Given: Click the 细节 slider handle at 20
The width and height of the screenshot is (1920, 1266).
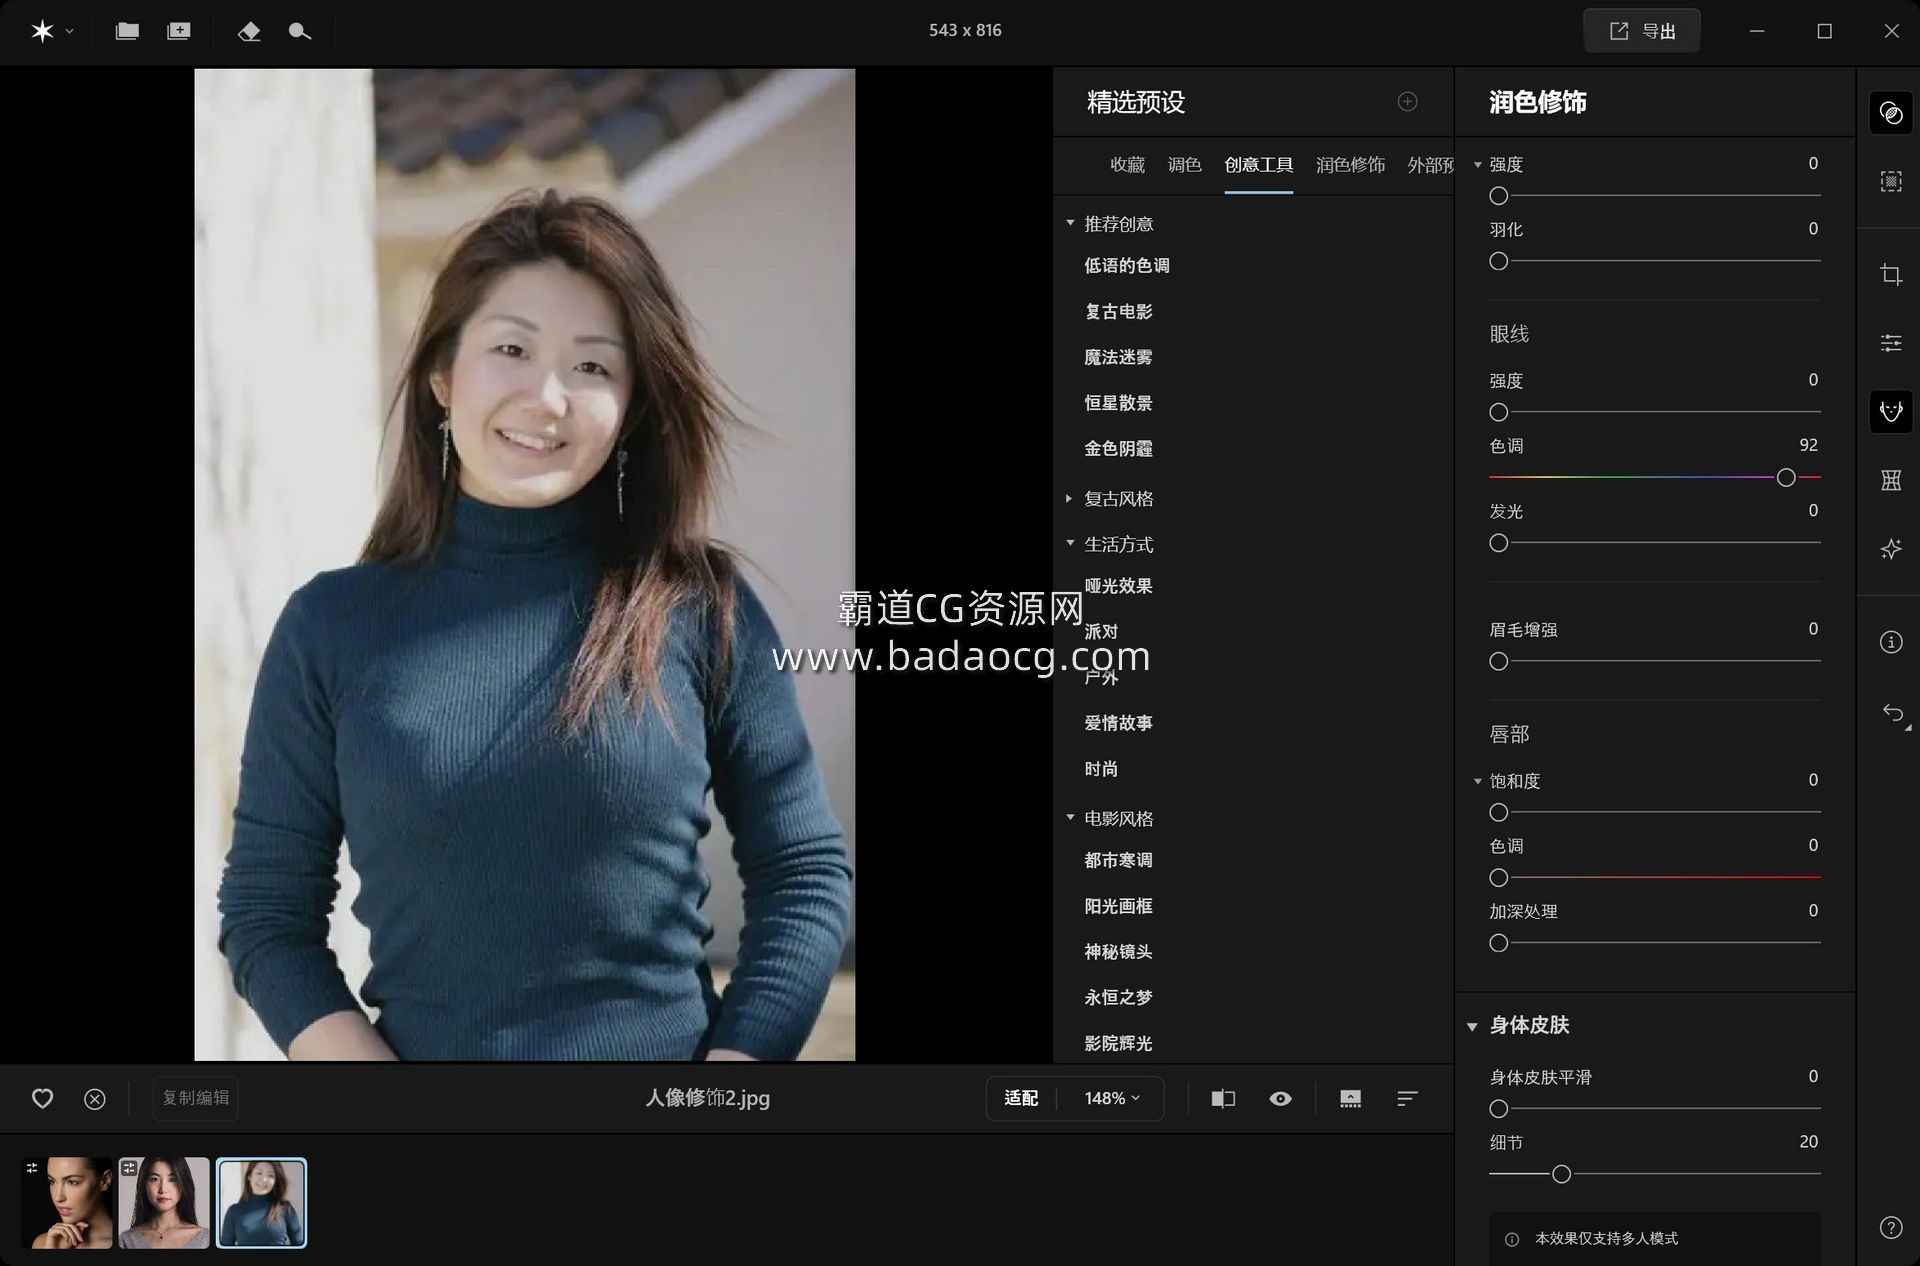Looking at the screenshot, I should pyautogui.click(x=1561, y=1174).
